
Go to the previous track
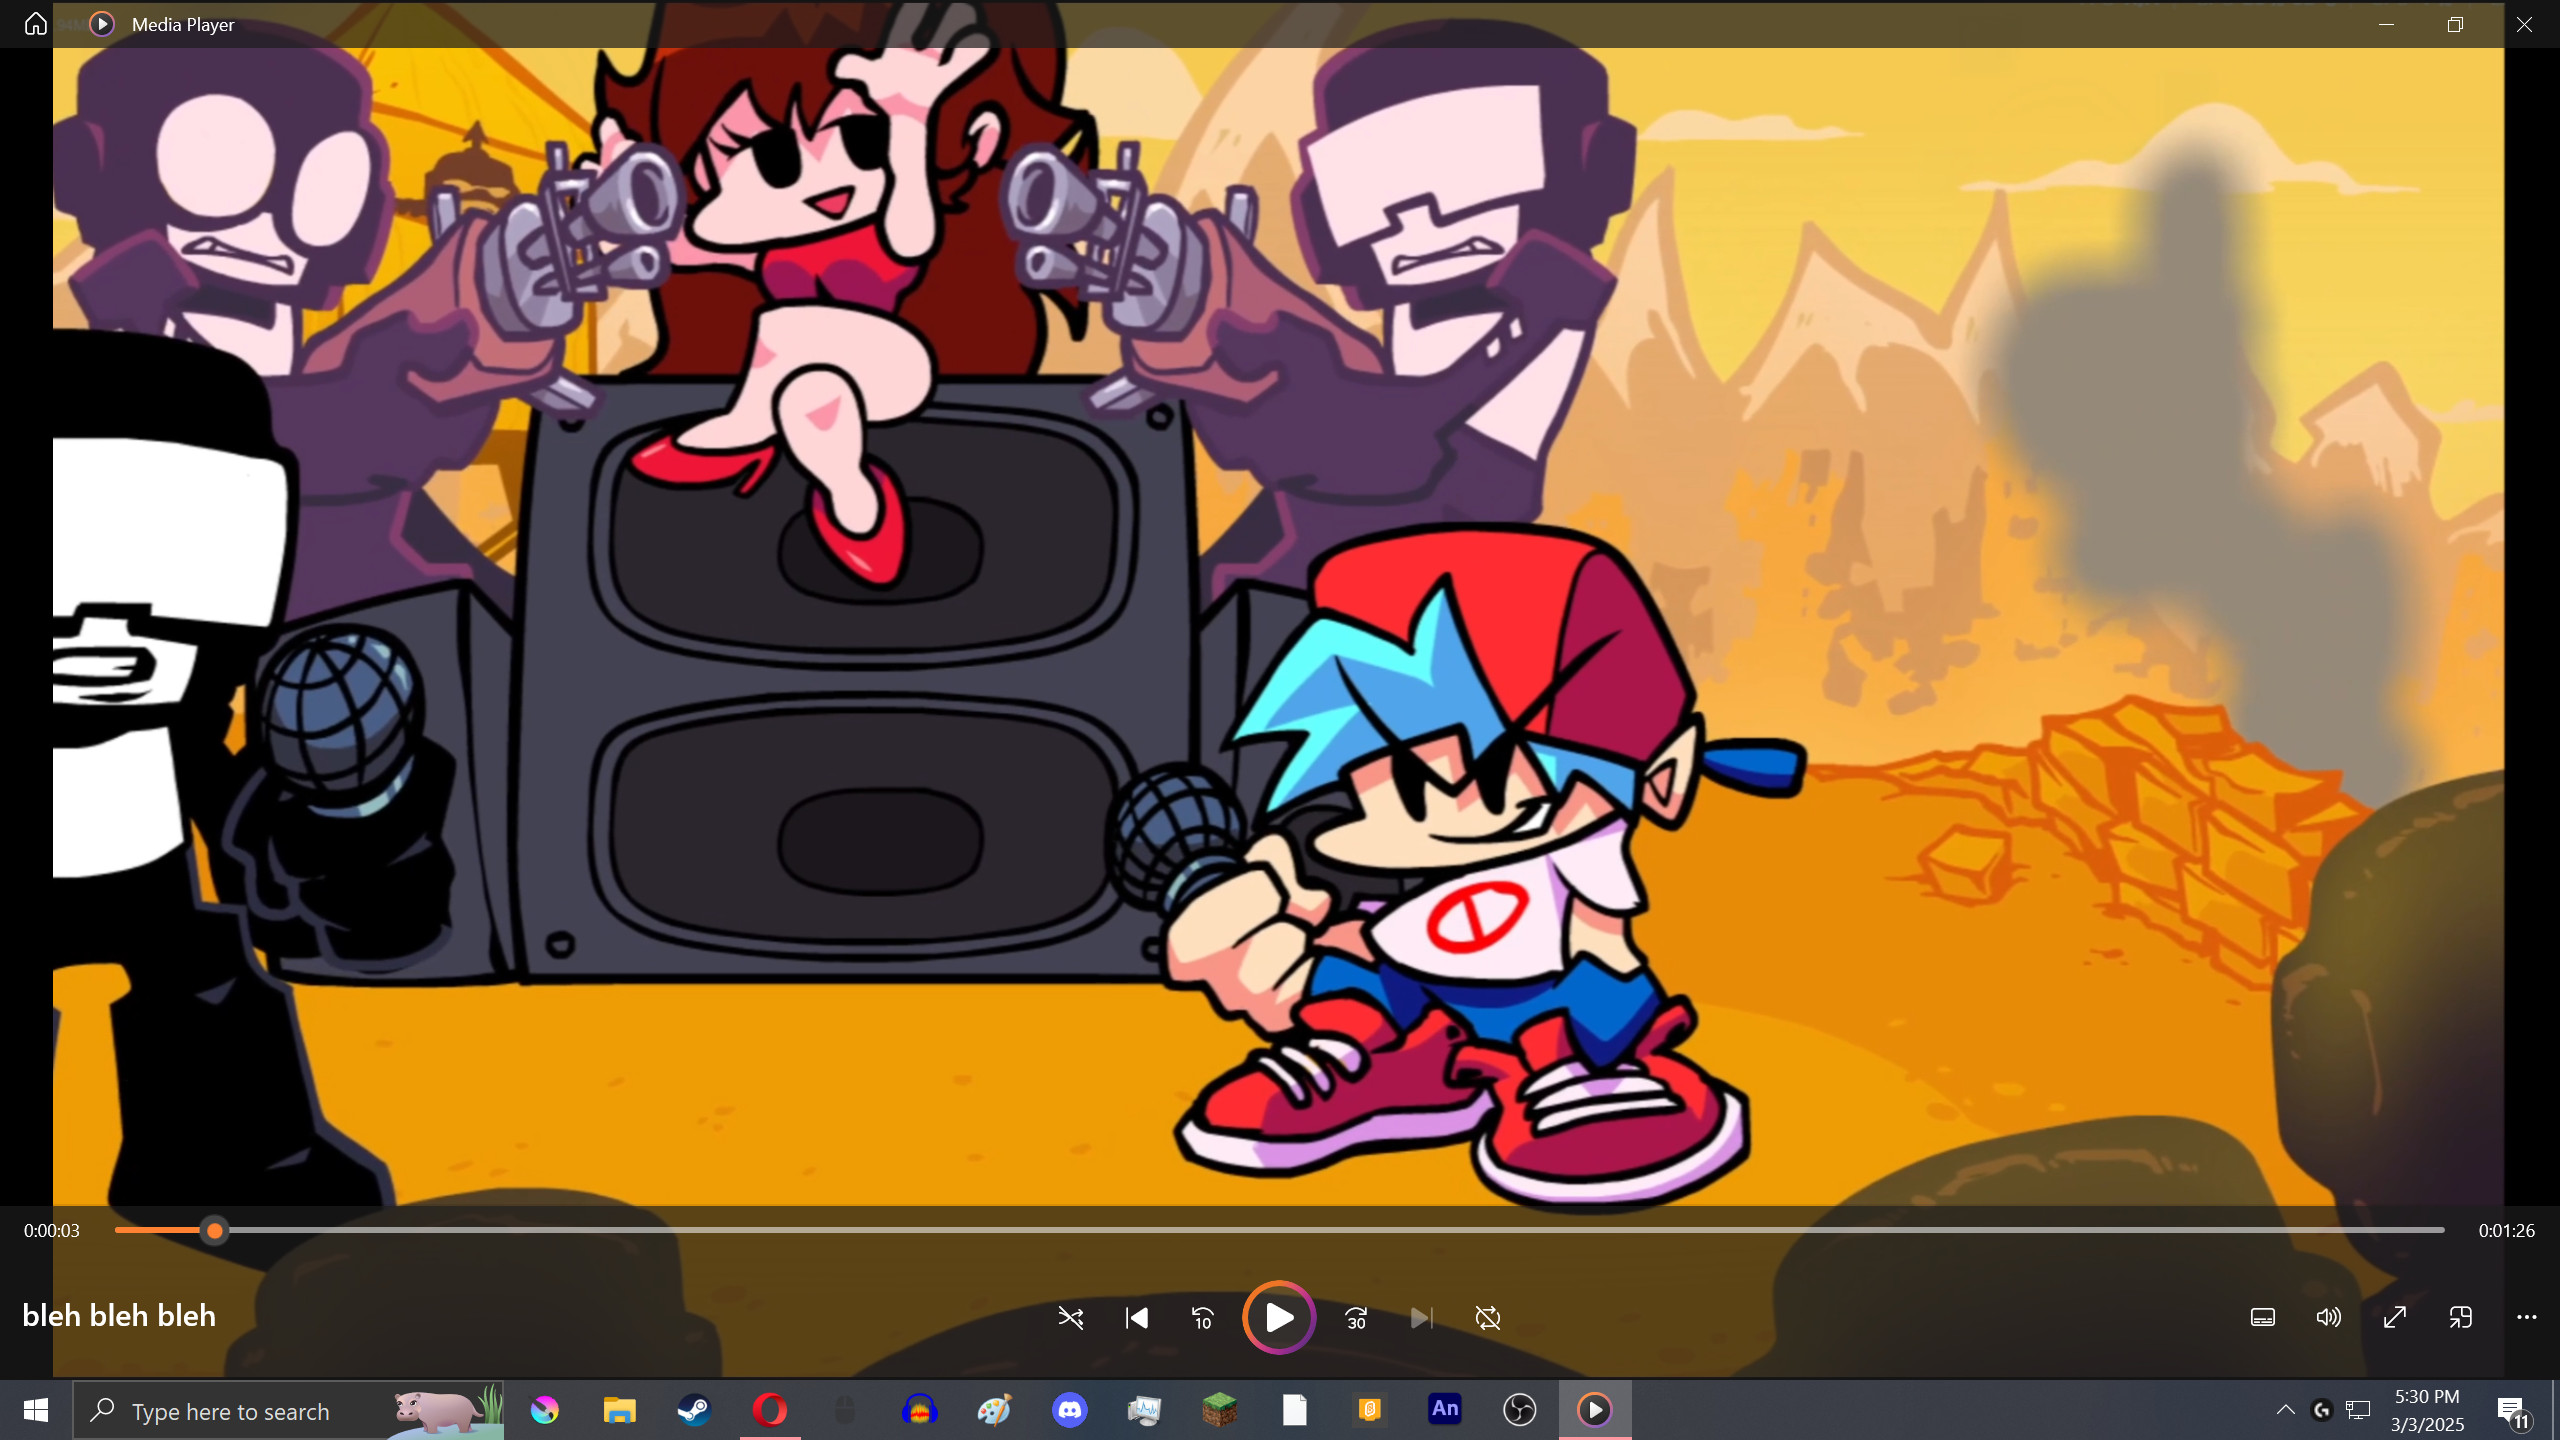coord(1137,1318)
